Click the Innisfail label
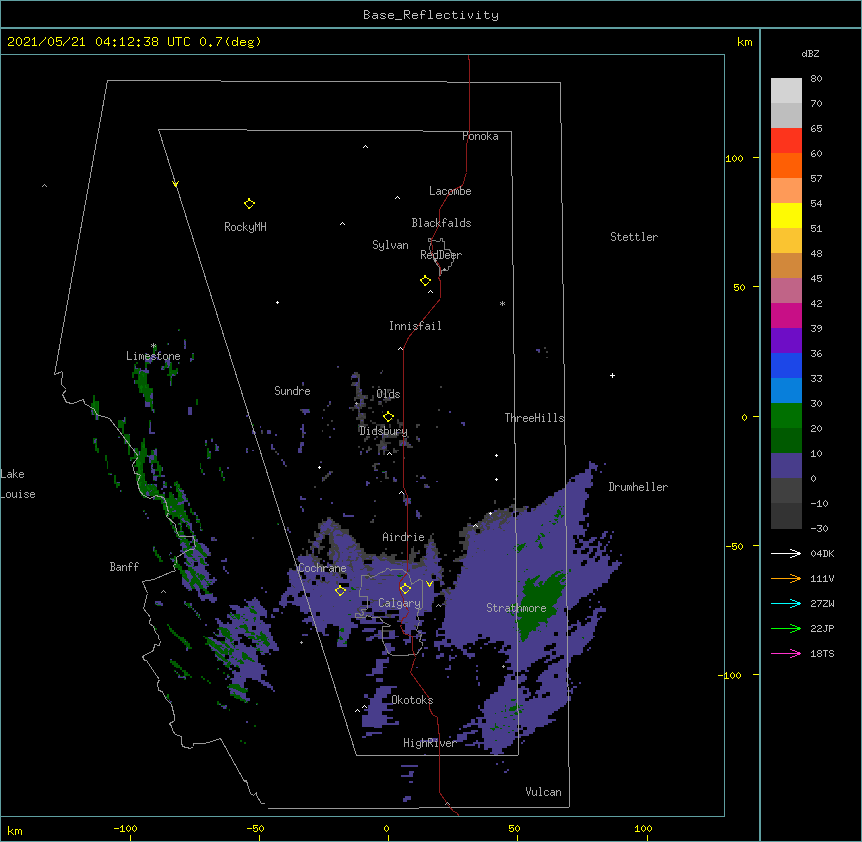This screenshot has width=862, height=842. (415, 326)
